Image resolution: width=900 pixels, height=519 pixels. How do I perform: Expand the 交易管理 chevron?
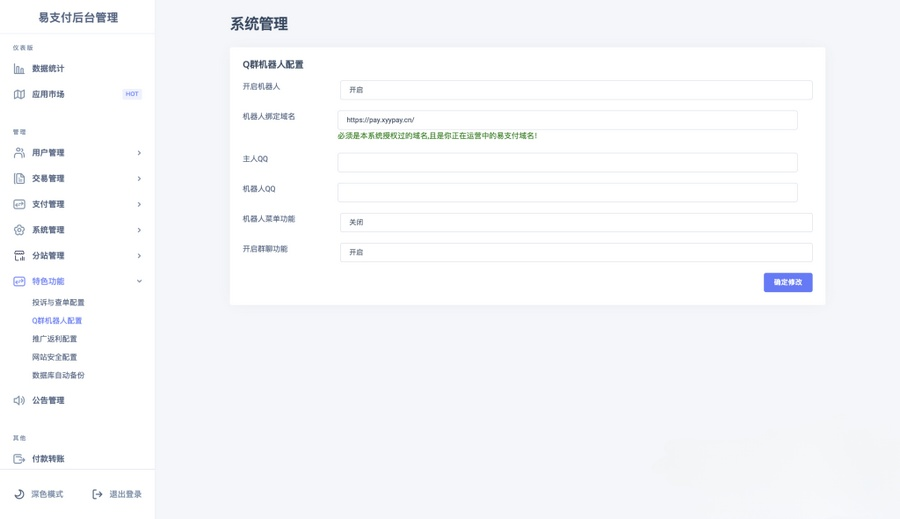139,179
